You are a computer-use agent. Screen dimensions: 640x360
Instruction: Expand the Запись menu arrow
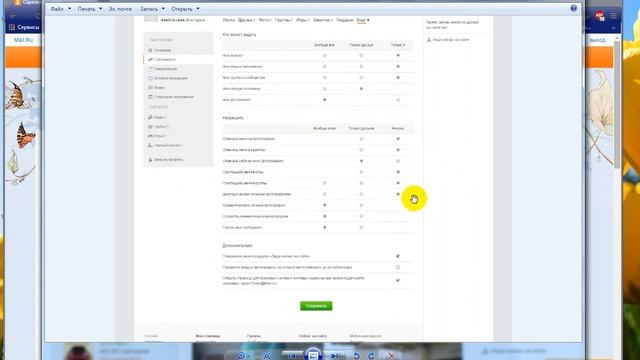(x=163, y=9)
